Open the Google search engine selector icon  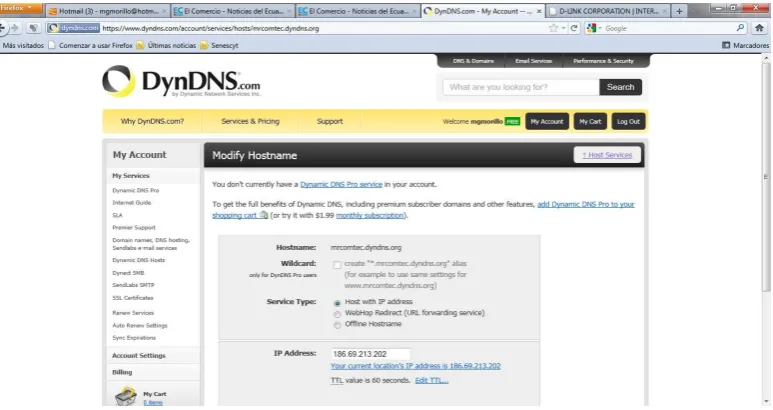(592, 28)
